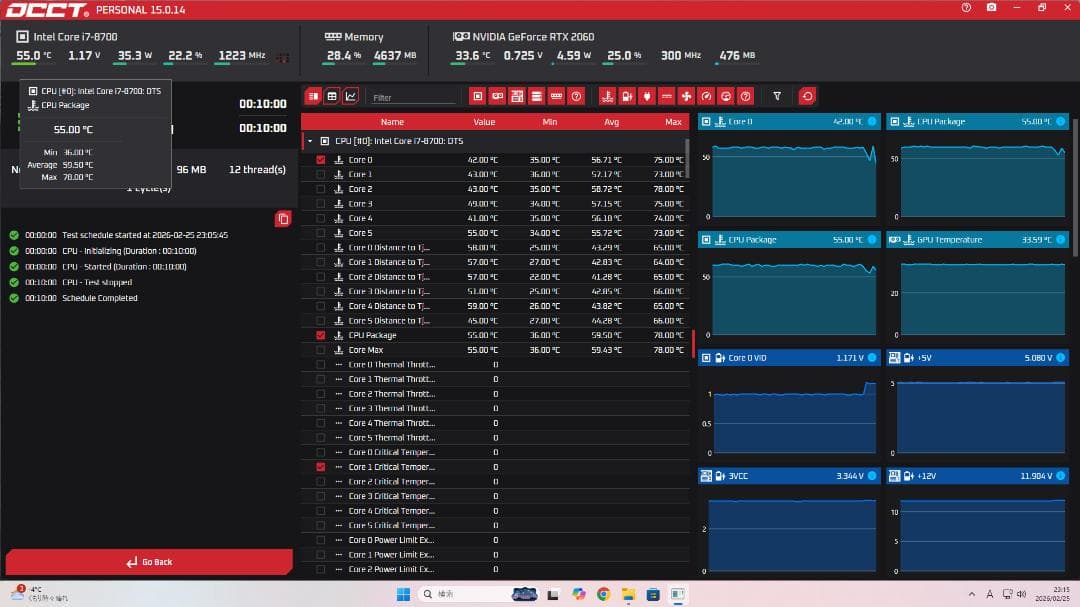Screen dimensions: 1080x607
Task: Open the Windows Start menu
Action: coord(404,594)
